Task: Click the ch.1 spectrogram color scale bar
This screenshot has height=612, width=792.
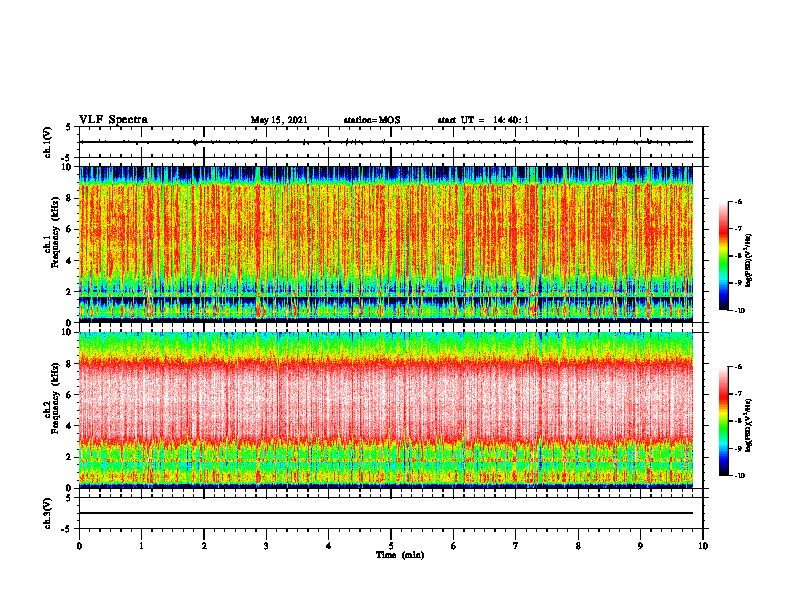Action: (x=723, y=256)
